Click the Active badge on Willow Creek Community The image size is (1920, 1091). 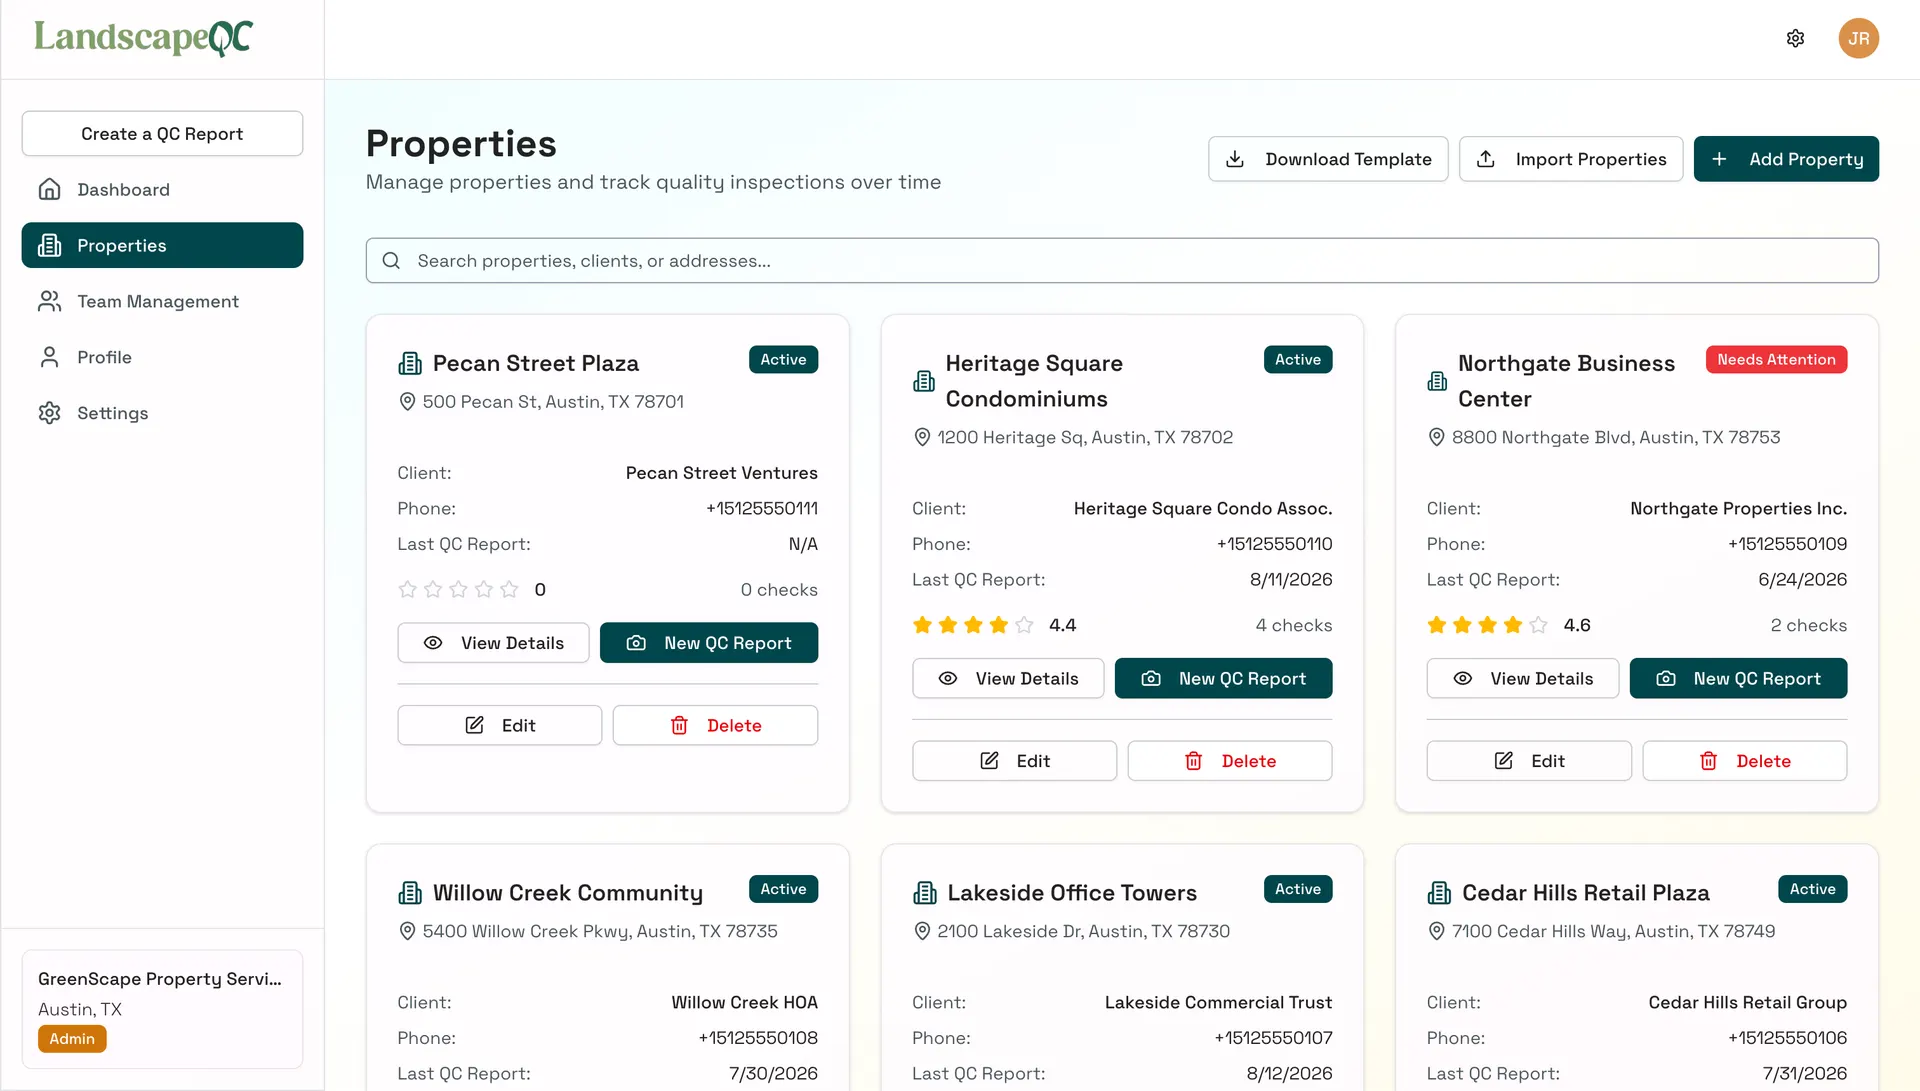click(x=783, y=890)
